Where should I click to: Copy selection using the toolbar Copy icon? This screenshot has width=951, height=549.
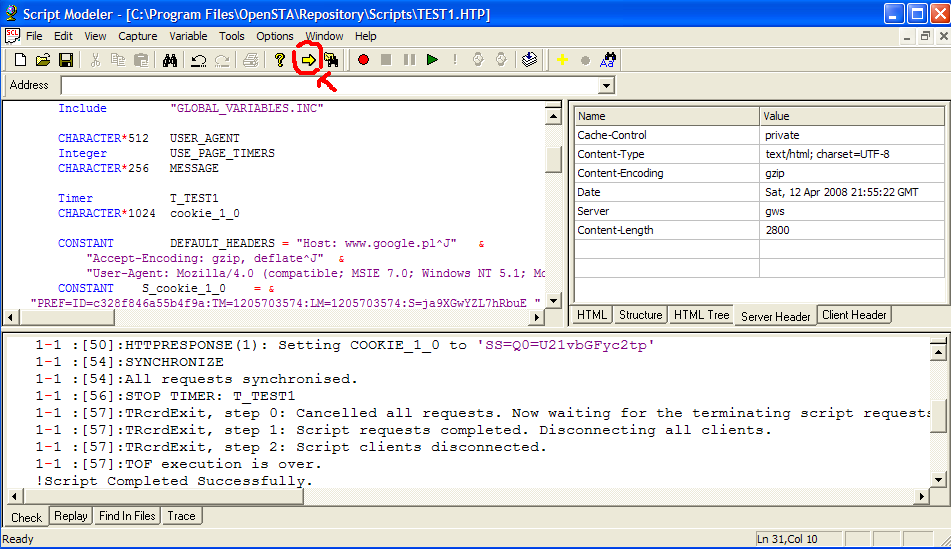pos(118,60)
